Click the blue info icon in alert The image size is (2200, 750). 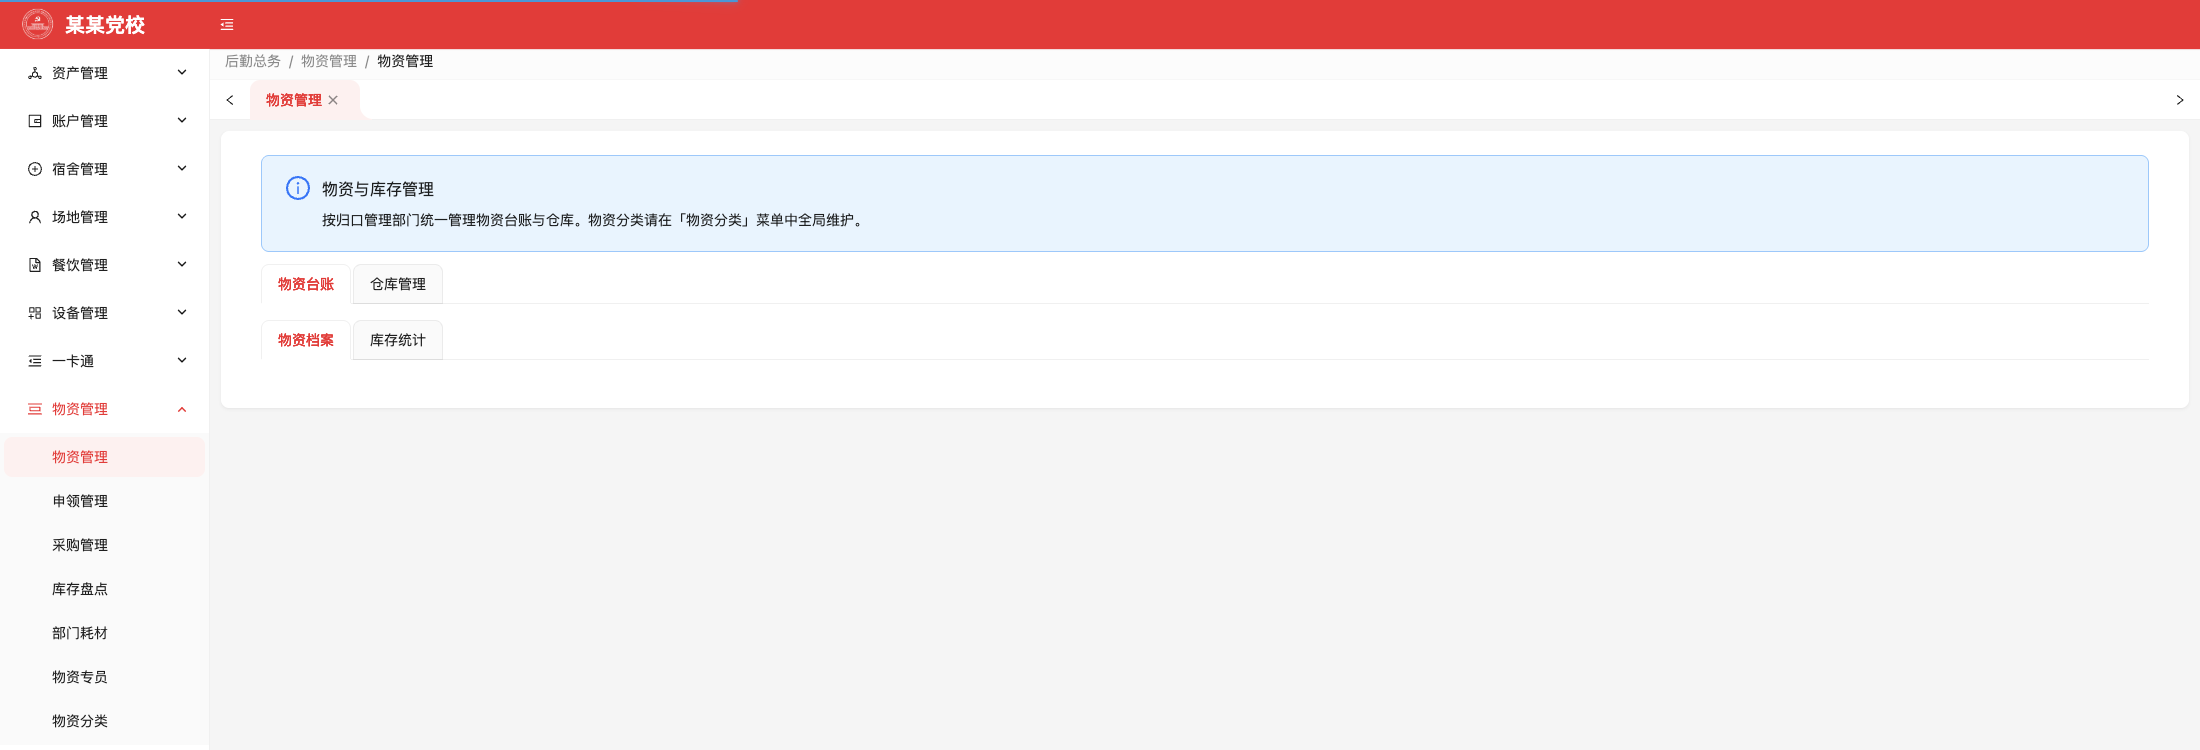[x=298, y=188]
